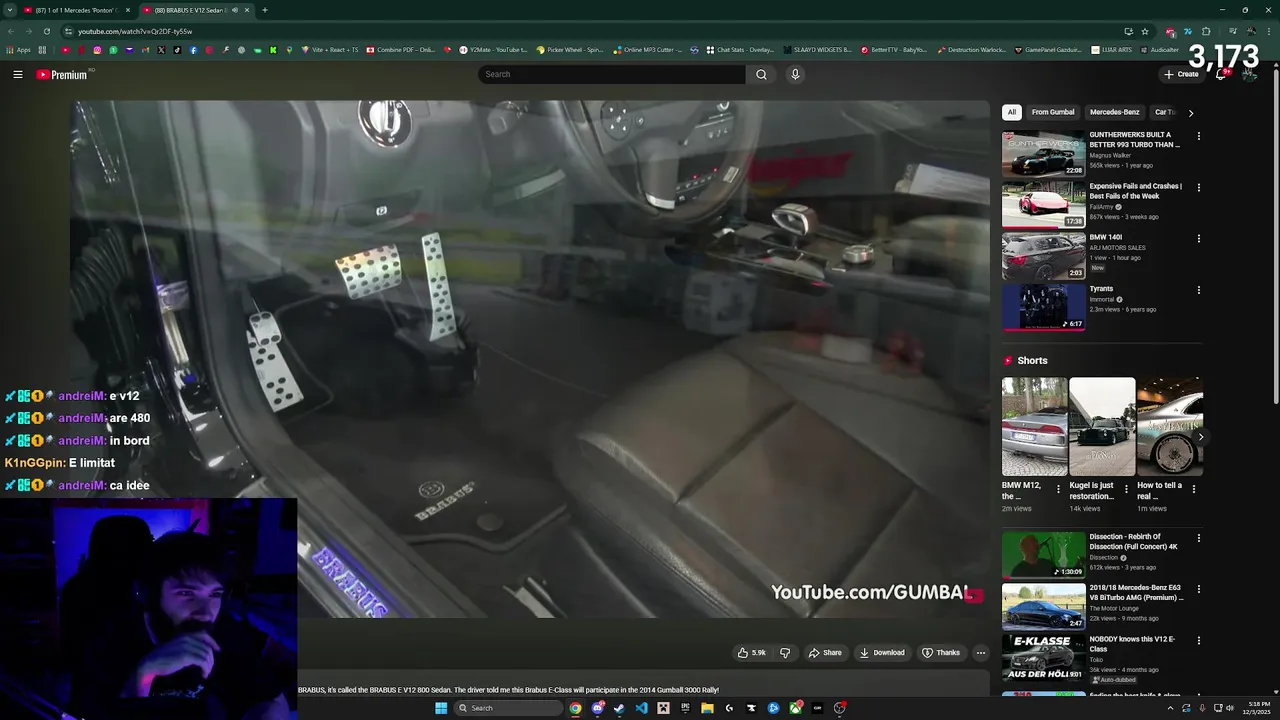Switch to the BRABUS E V12 Sedan tab
Viewport: 1280px width, 720px height.
[x=196, y=10]
